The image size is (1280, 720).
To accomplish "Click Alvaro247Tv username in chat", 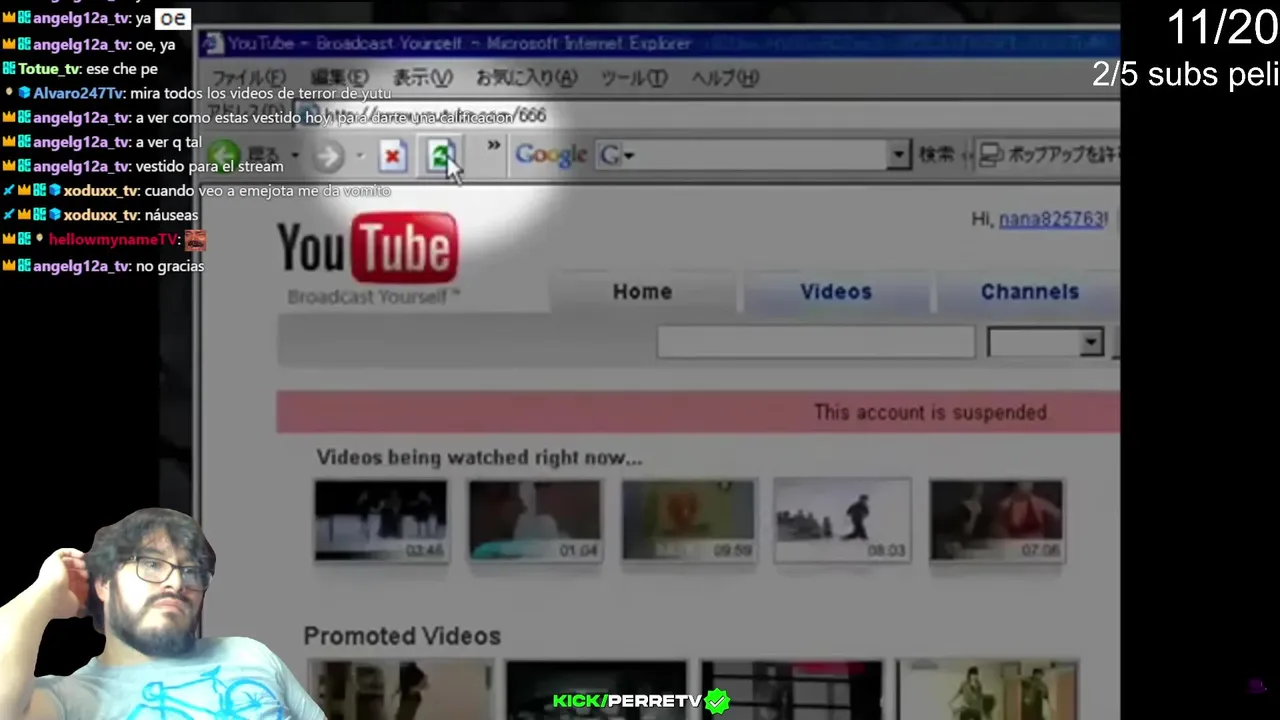I will coord(78,93).
